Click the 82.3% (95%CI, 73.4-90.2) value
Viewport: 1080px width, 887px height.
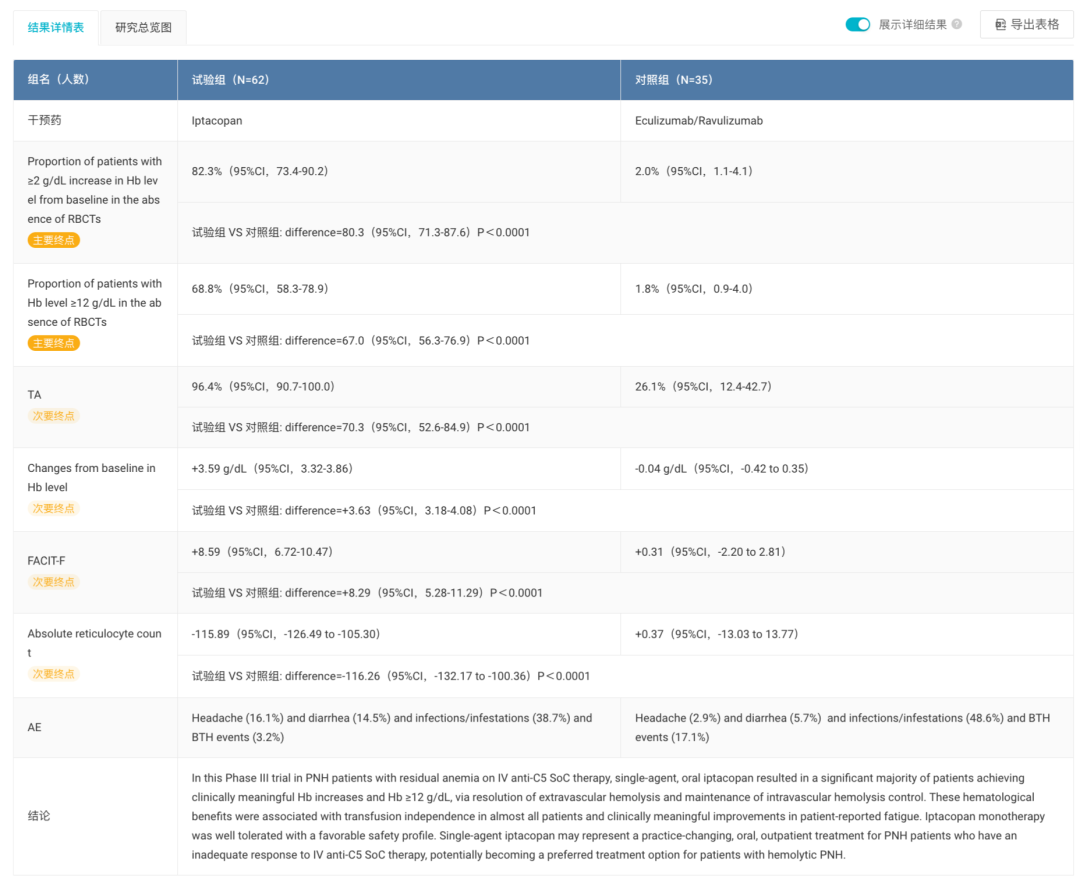point(260,171)
